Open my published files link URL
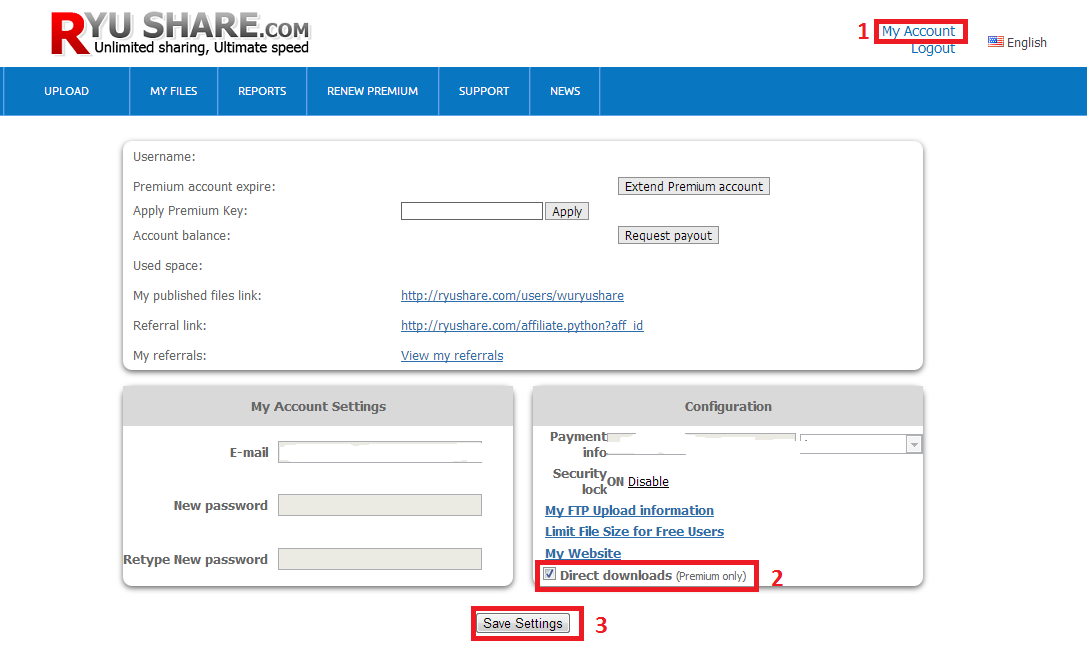The image size is (1087, 670). pyautogui.click(x=512, y=295)
